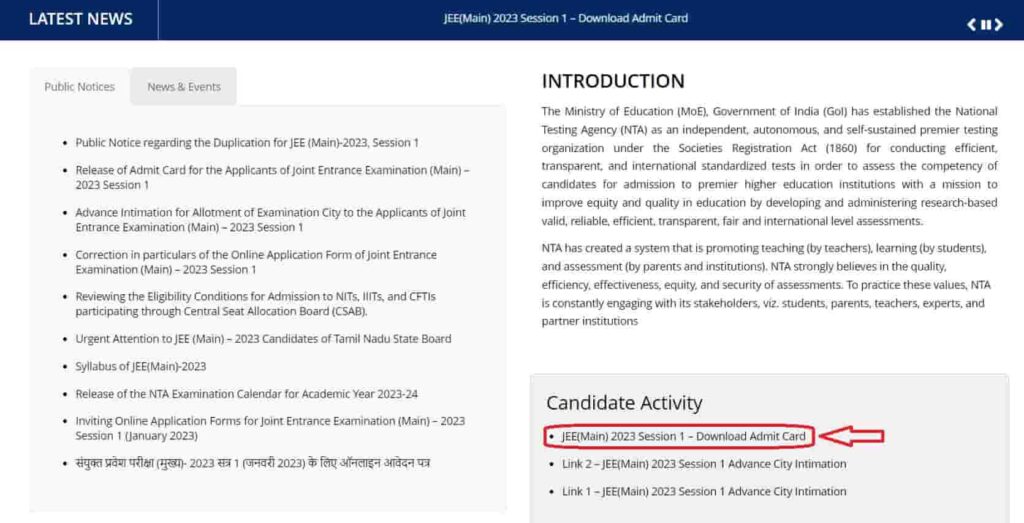Pause the news ticker

pos(985,25)
